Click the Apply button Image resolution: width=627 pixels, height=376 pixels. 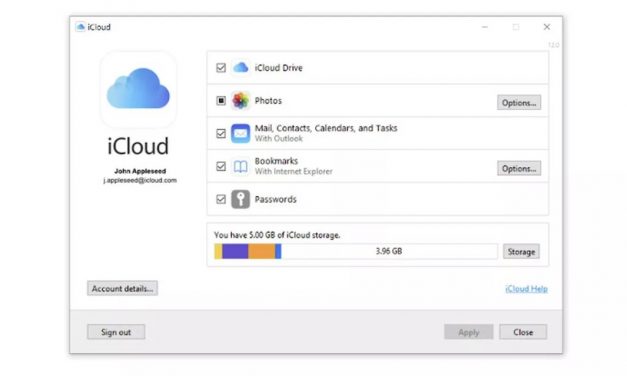pyautogui.click(x=468, y=332)
